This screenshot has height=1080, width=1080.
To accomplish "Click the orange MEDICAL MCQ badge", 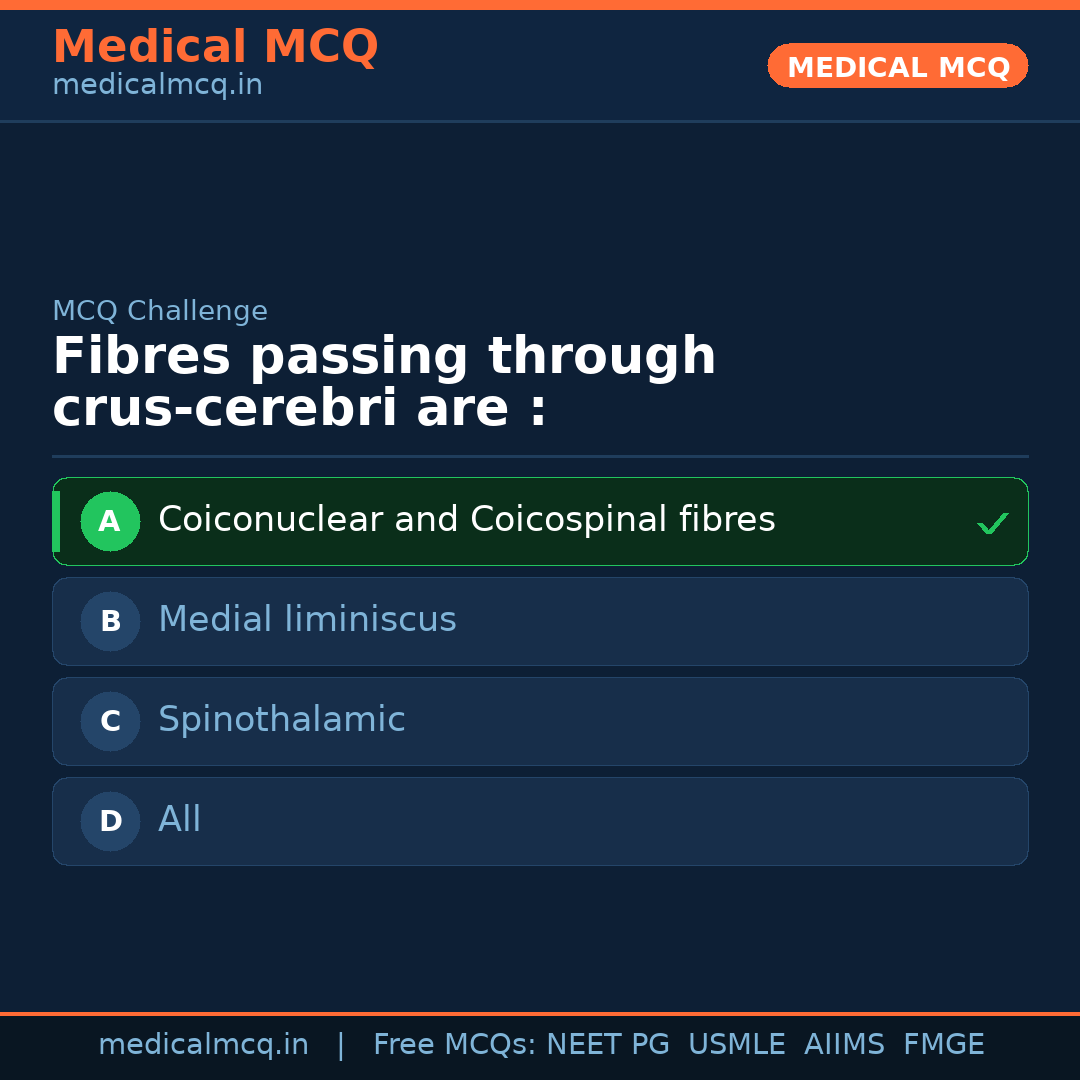I will (x=897, y=66).
